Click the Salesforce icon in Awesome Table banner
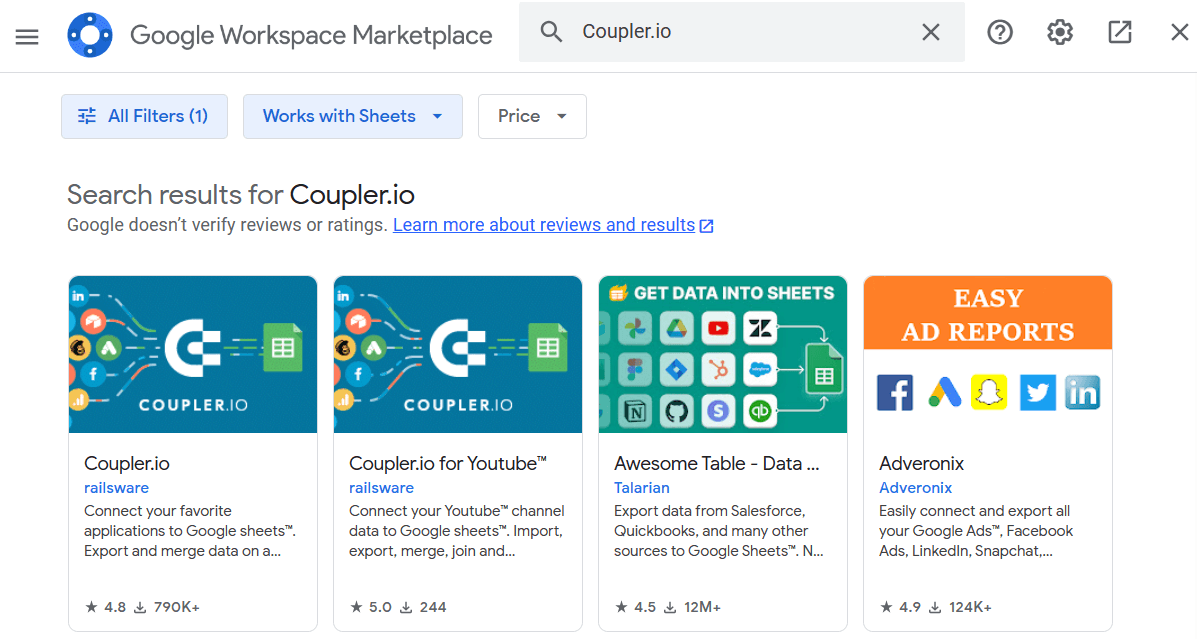 pos(760,370)
